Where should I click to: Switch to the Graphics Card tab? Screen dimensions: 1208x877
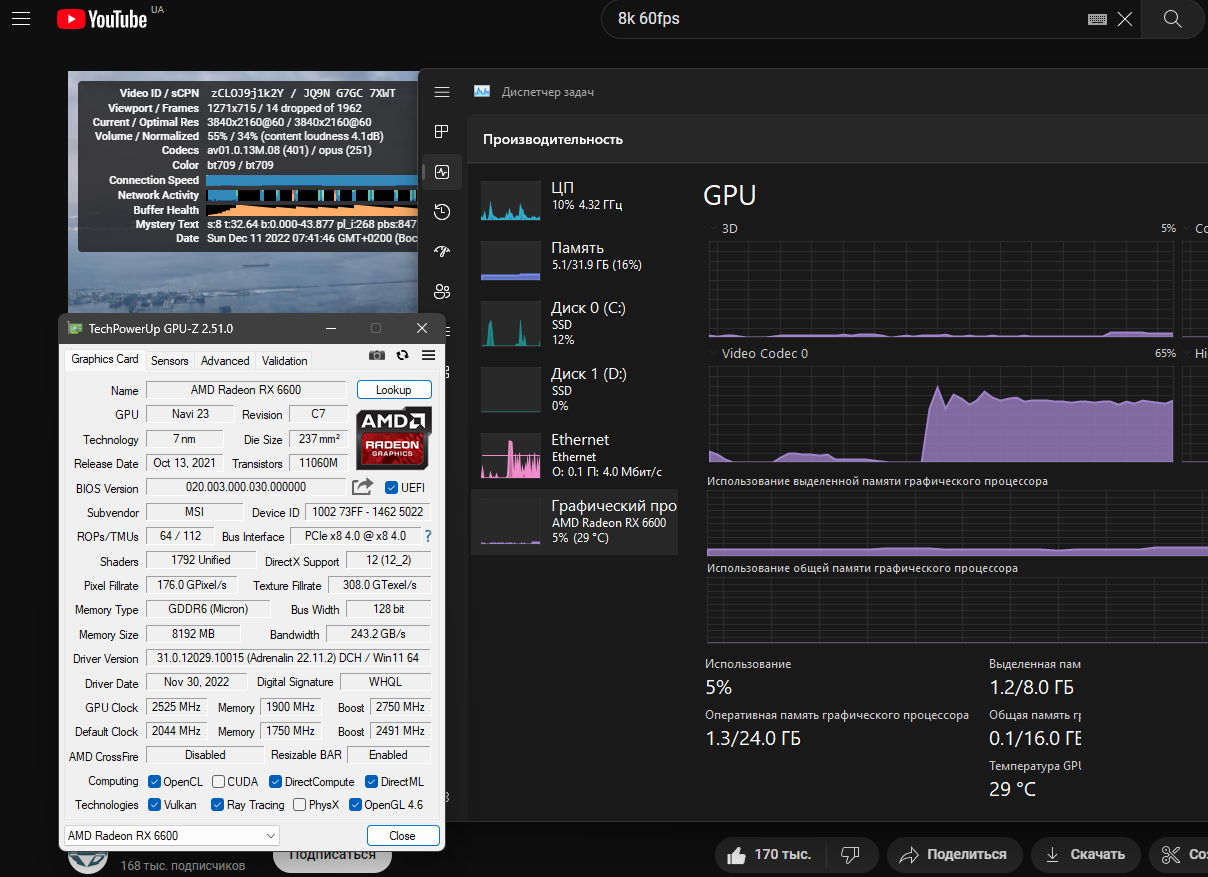click(x=105, y=359)
